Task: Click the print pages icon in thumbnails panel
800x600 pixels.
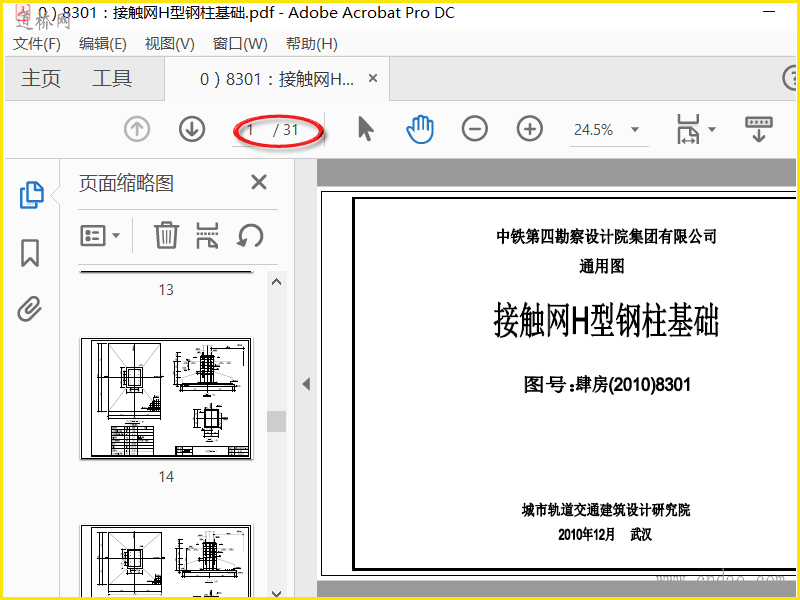Action: 207,236
